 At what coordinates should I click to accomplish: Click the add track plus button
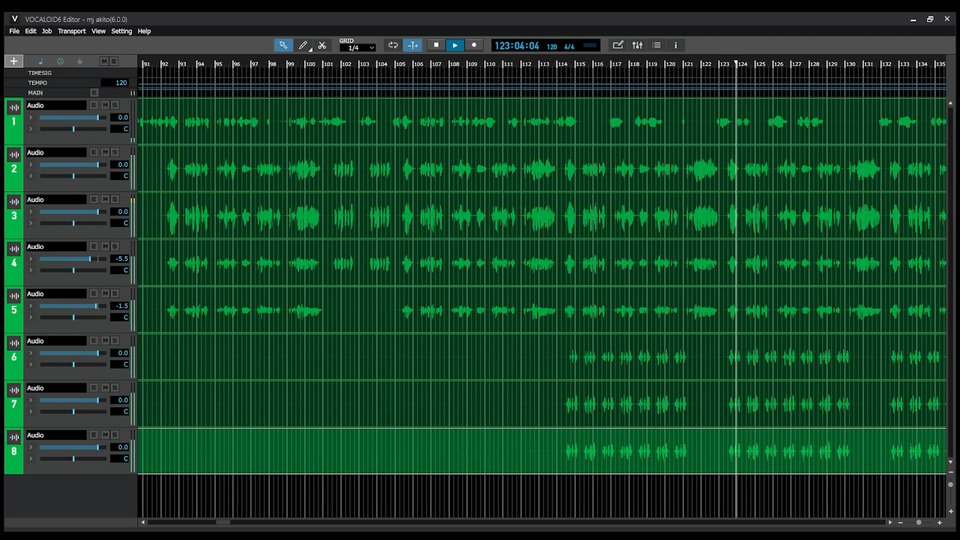pyautogui.click(x=14, y=61)
